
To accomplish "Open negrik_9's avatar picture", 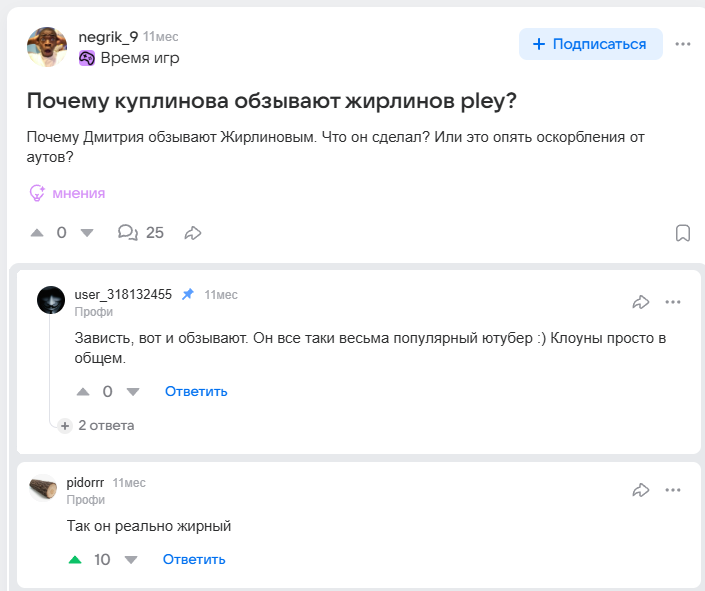I will click(46, 46).
